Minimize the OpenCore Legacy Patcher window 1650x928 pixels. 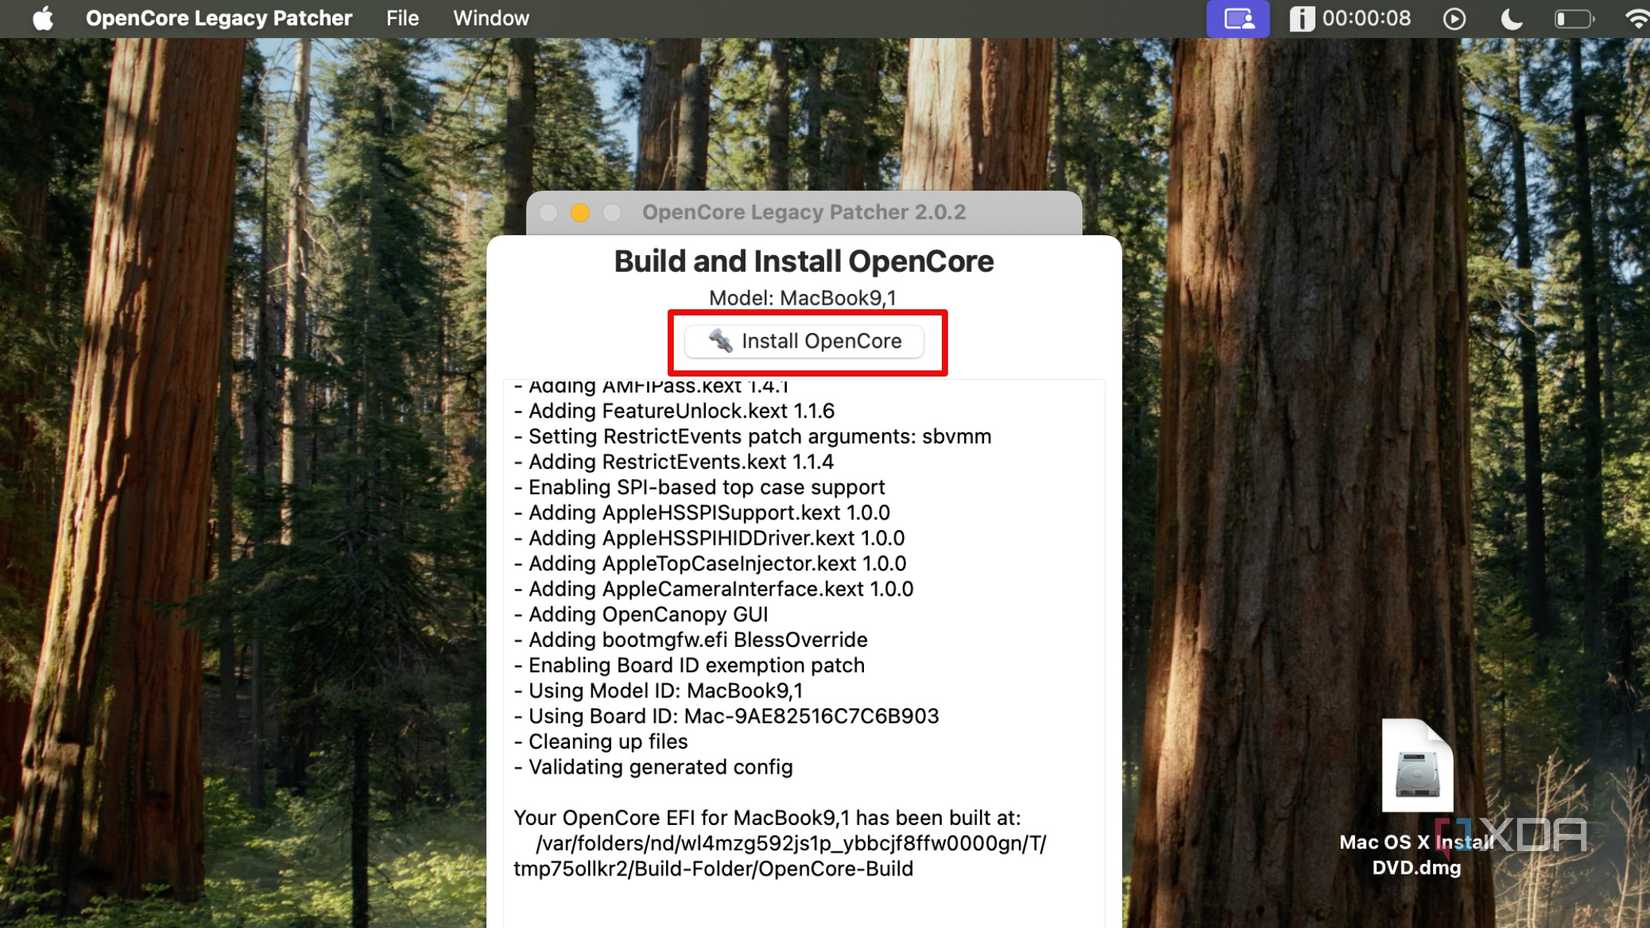tap(580, 212)
